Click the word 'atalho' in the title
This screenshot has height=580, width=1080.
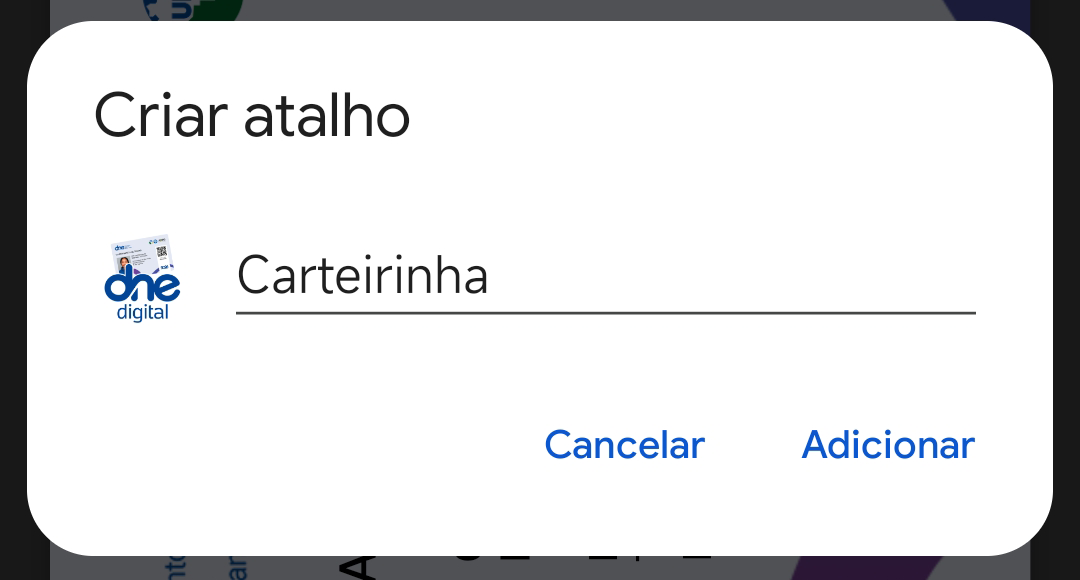pos(328,116)
